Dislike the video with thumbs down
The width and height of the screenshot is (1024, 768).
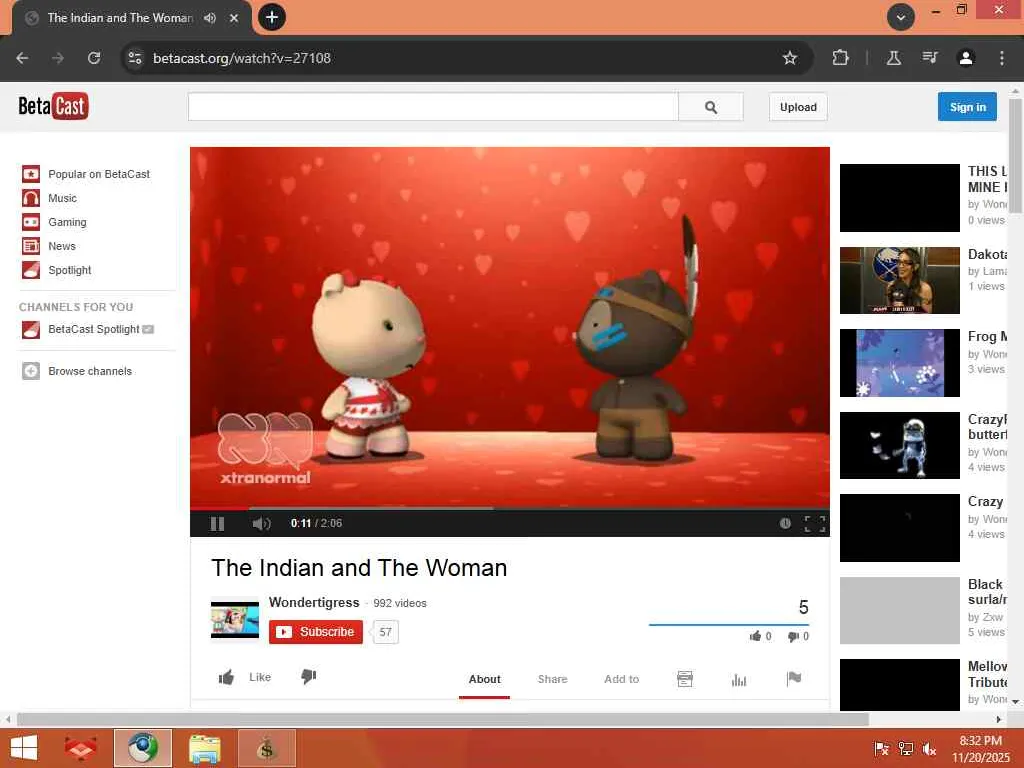click(x=309, y=677)
